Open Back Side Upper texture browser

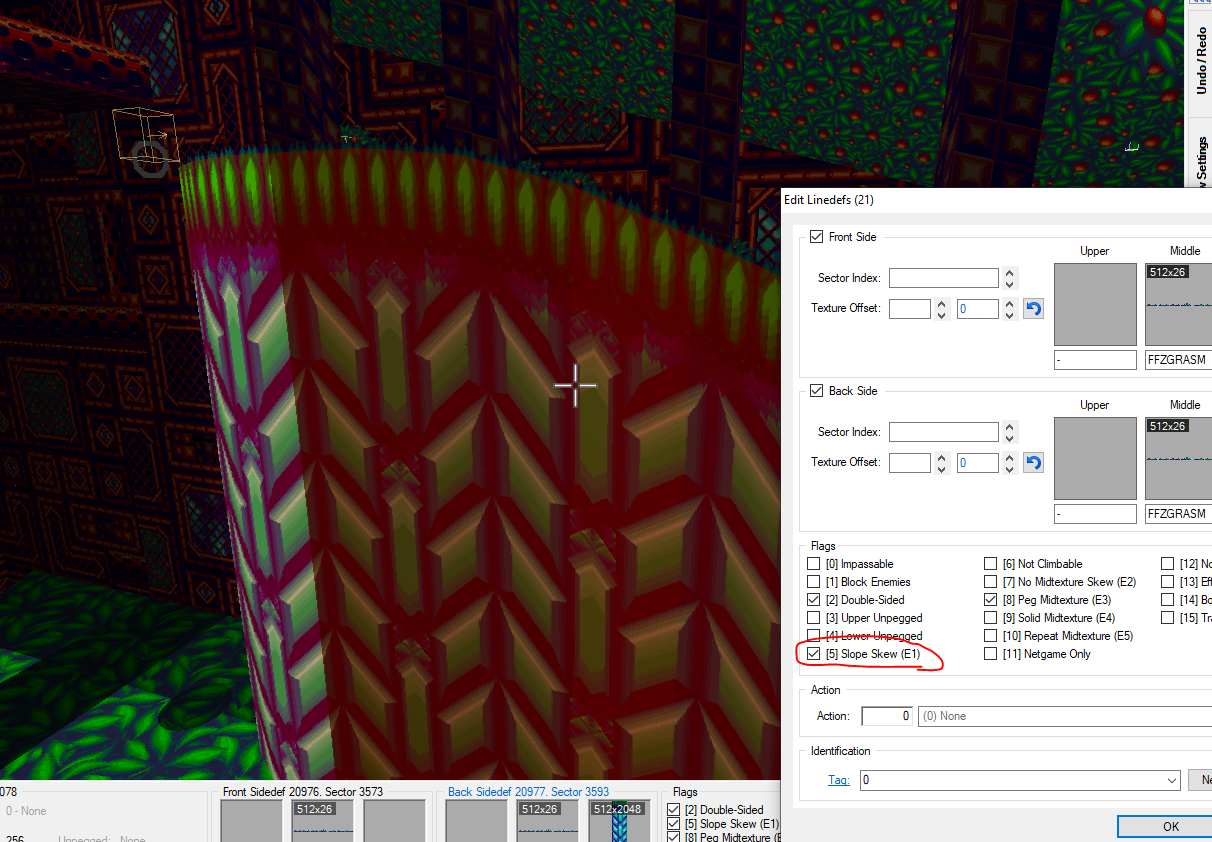1095,458
